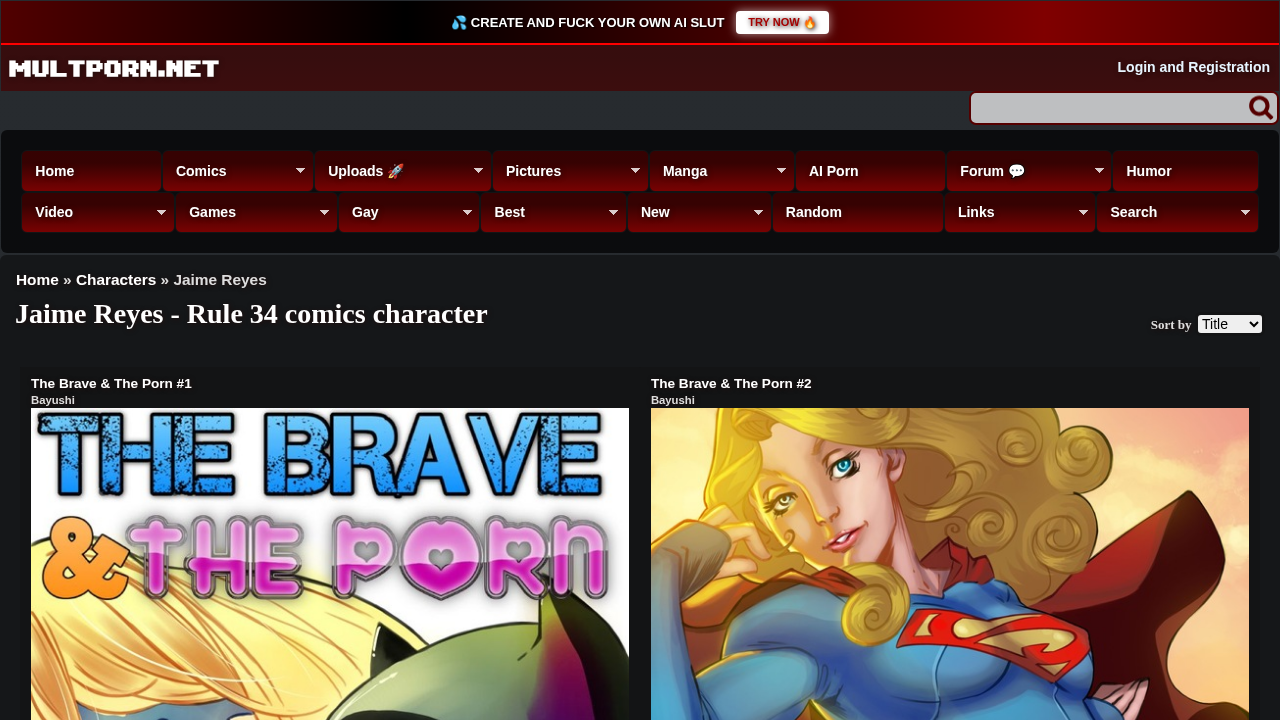Open the cover thumbnail of comic #1
The height and width of the screenshot is (720, 1280).
point(330,564)
